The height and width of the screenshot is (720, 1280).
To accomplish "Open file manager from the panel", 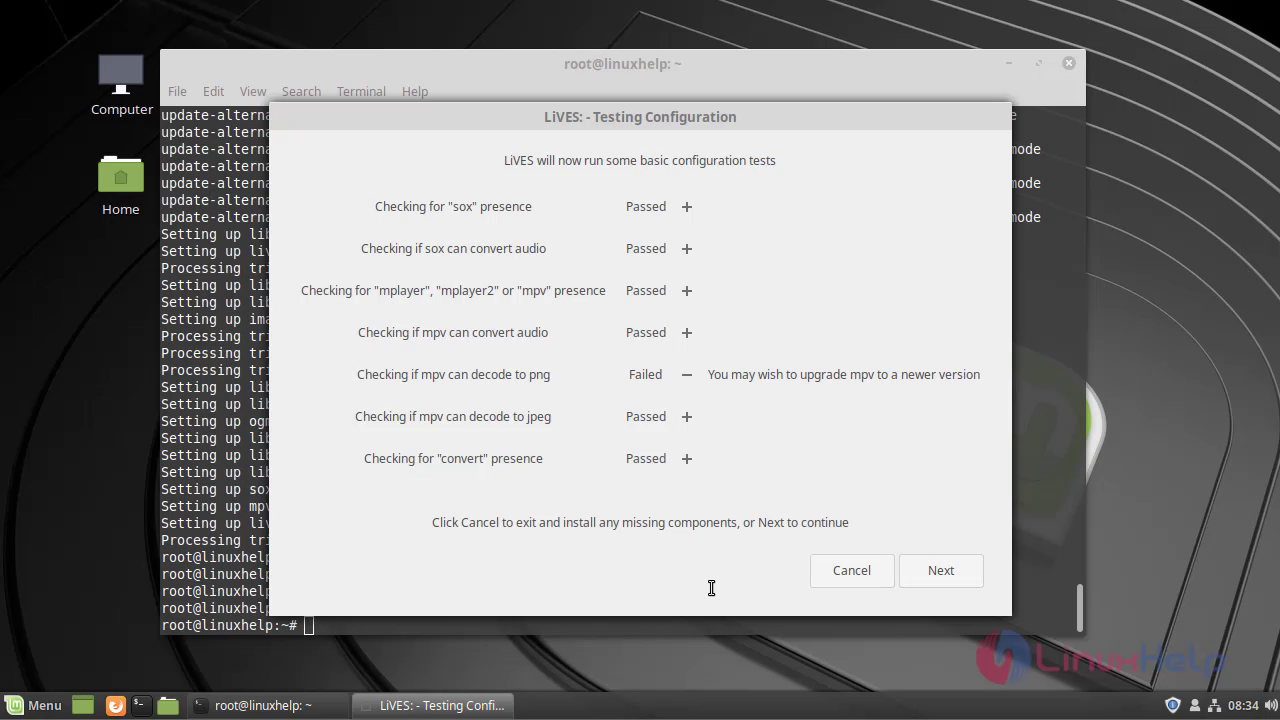I will tap(168, 705).
